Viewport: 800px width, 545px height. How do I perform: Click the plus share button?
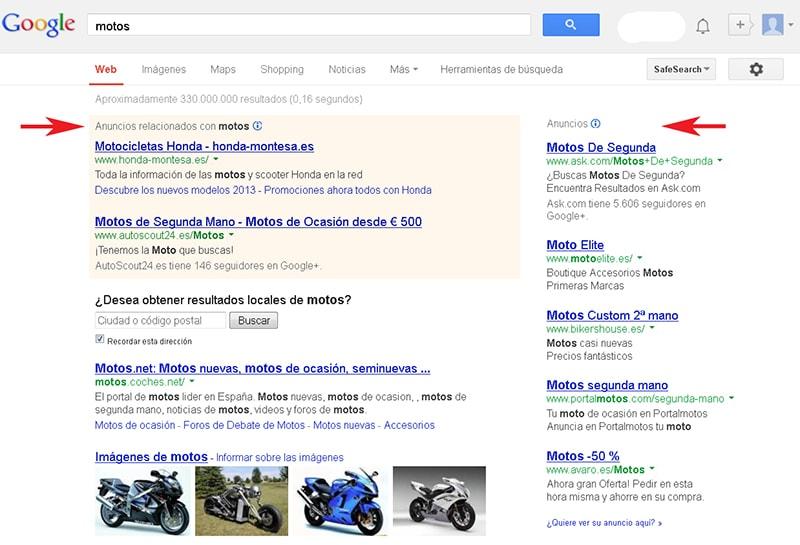coord(740,24)
